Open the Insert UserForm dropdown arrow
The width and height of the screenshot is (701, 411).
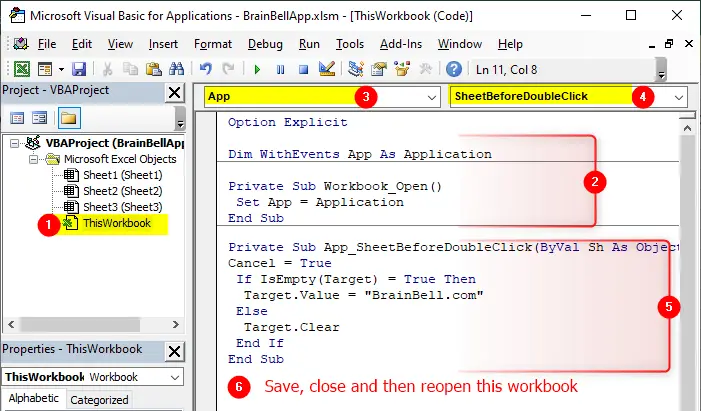click(x=61, y=69)
